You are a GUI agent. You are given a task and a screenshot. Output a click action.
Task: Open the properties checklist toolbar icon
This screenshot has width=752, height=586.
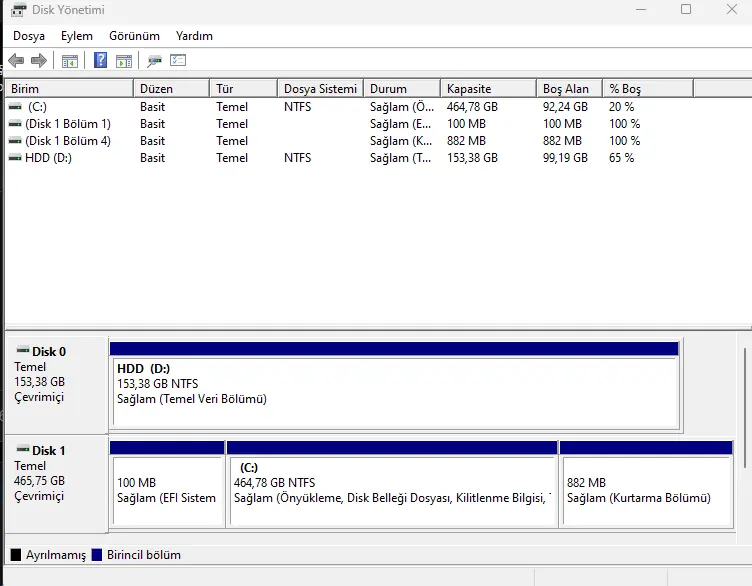(178, 60)
